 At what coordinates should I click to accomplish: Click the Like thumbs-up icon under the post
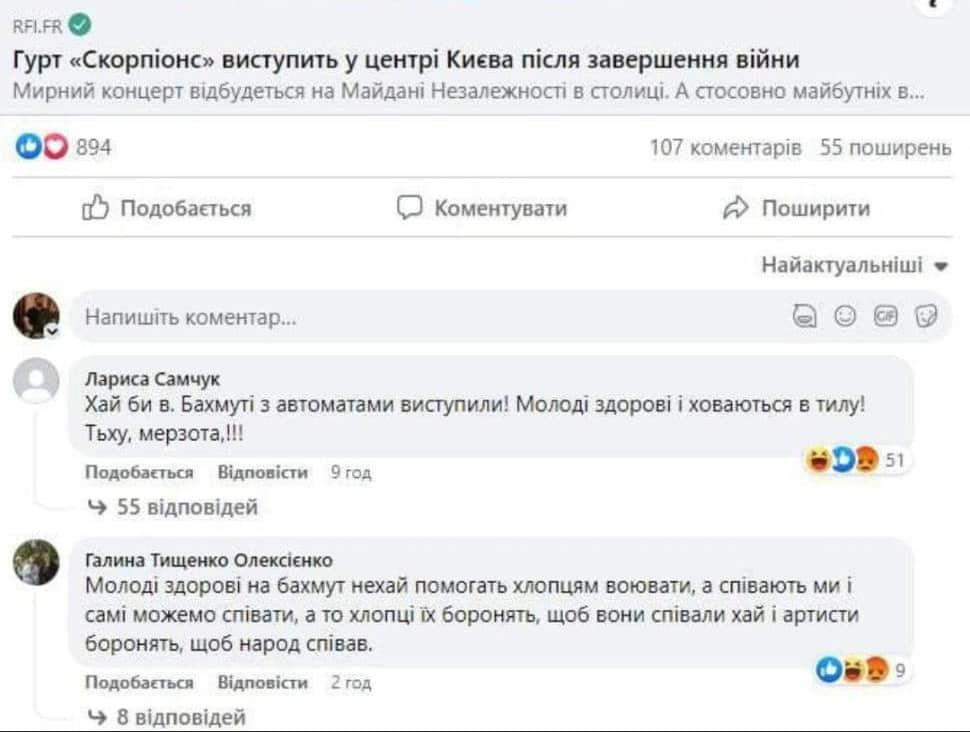coord(94,208)
